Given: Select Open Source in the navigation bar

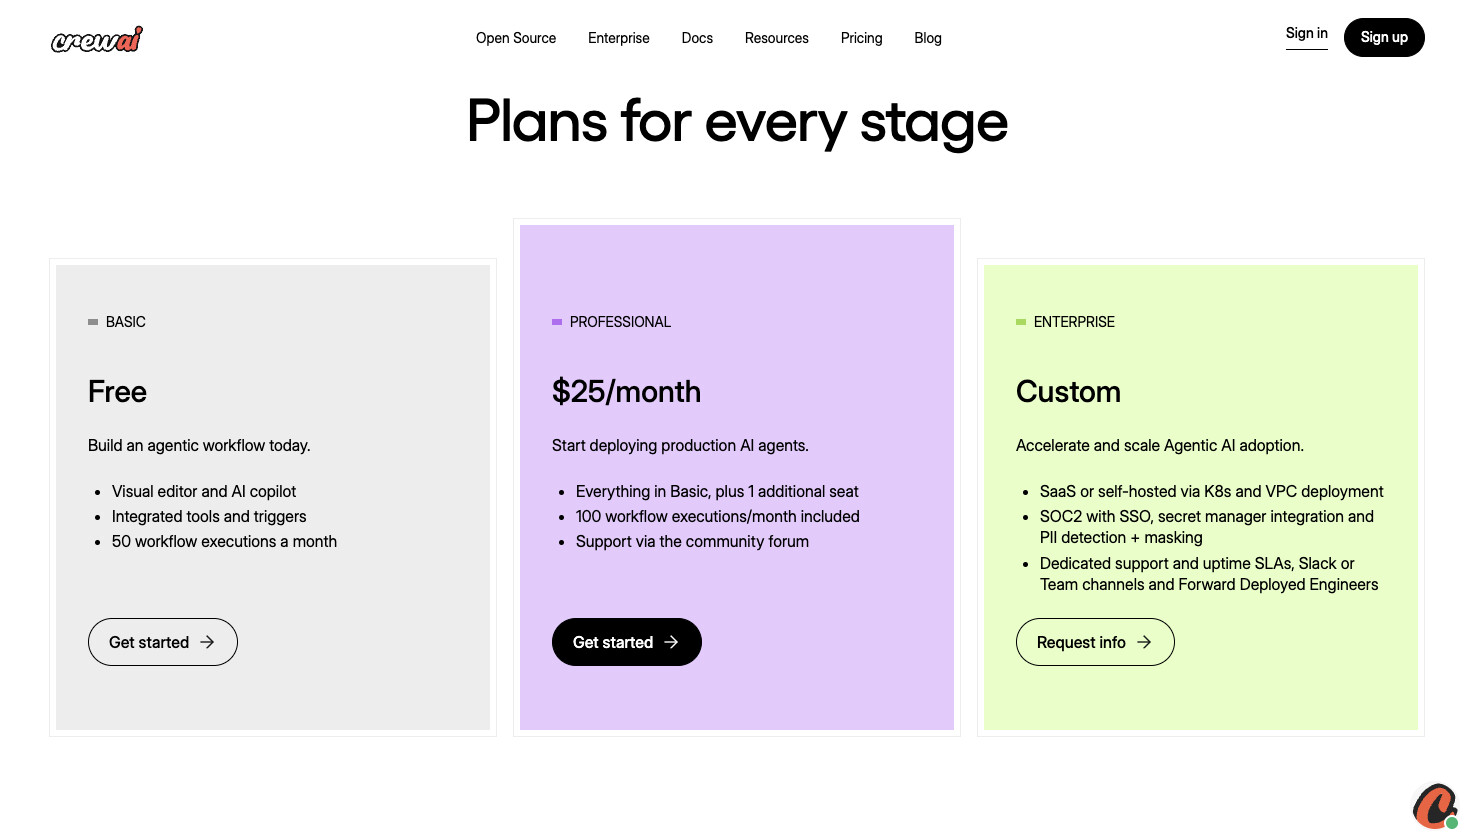Looking at the screenshot, I should point(515,38).
